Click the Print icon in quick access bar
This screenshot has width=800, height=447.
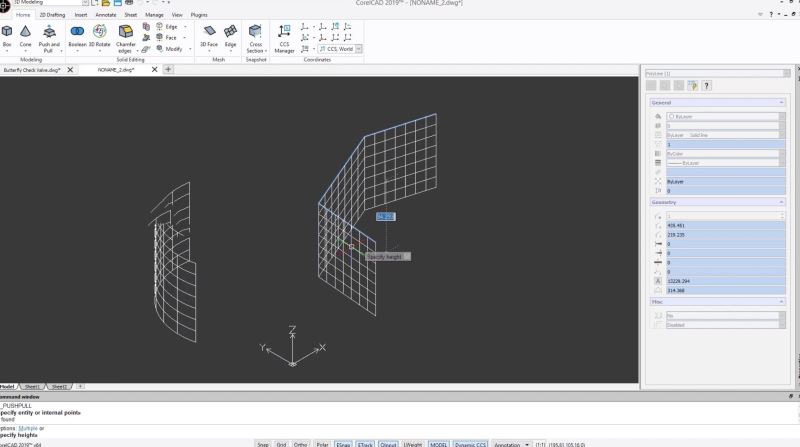tap(129, 3)
